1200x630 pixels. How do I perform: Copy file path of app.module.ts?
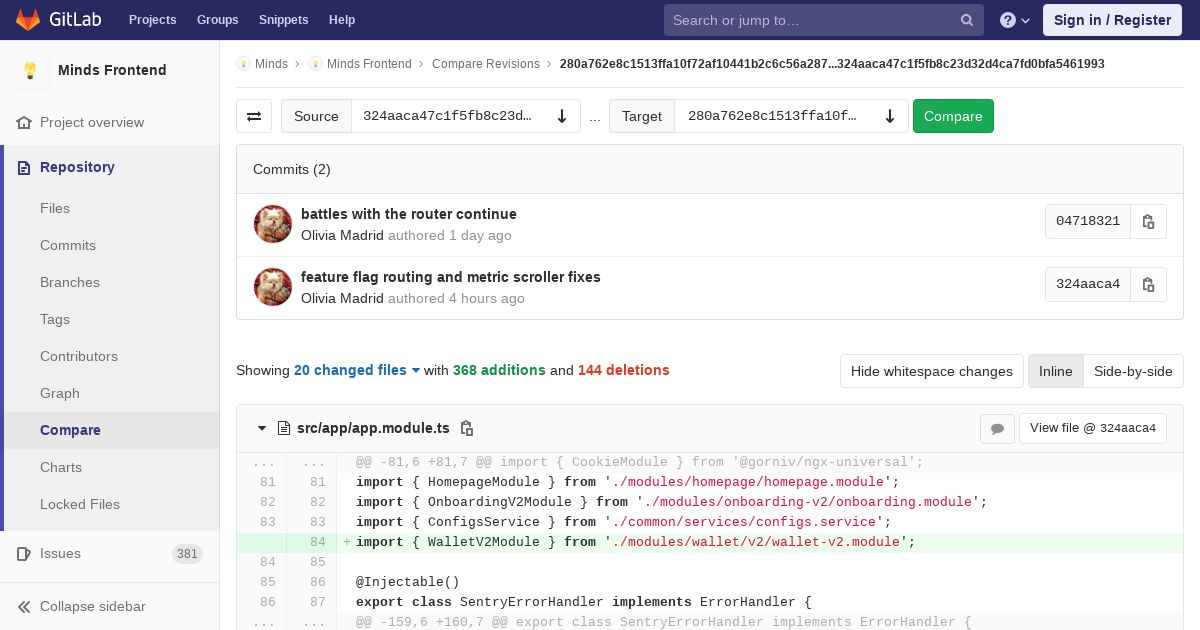coord(467,428)
